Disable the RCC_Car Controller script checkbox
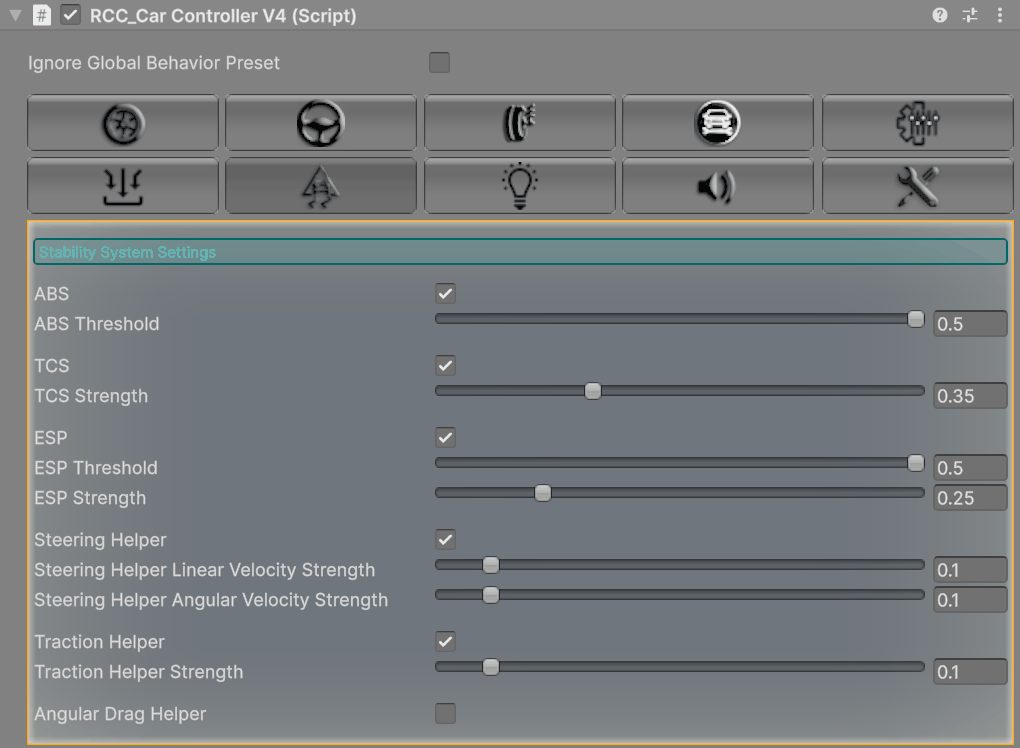 click(x=70, y=15)
